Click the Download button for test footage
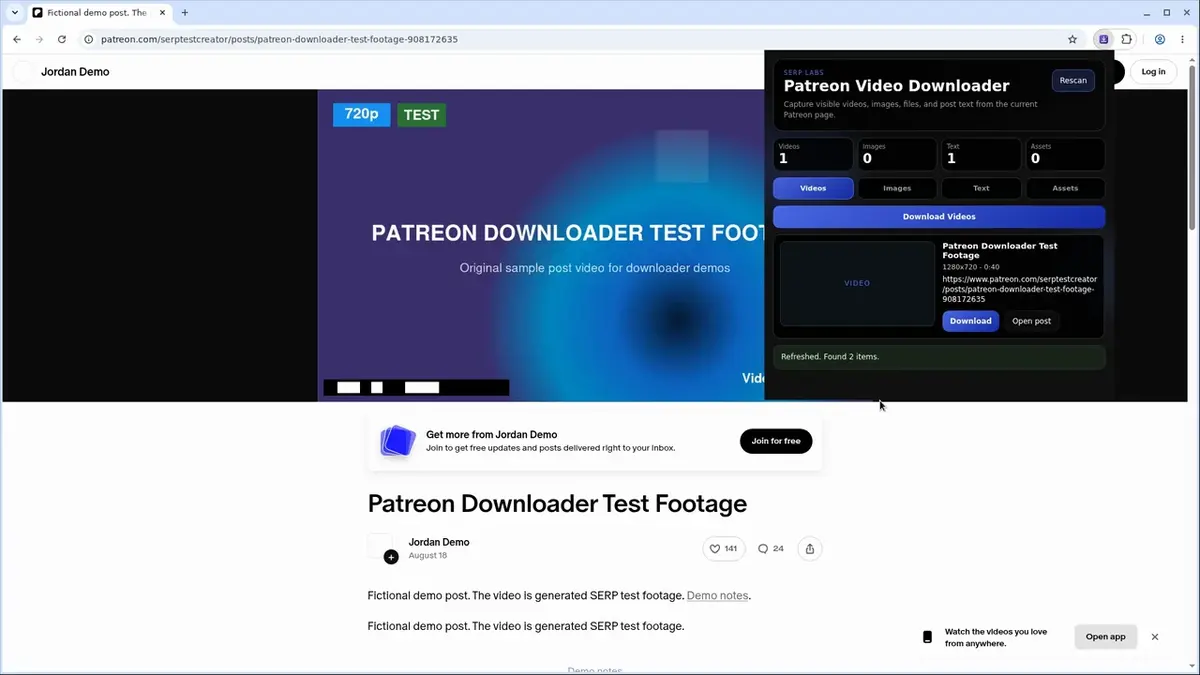Image resolution: width=1200 pixels, height=675 pixels. click(x=970, y=321)
